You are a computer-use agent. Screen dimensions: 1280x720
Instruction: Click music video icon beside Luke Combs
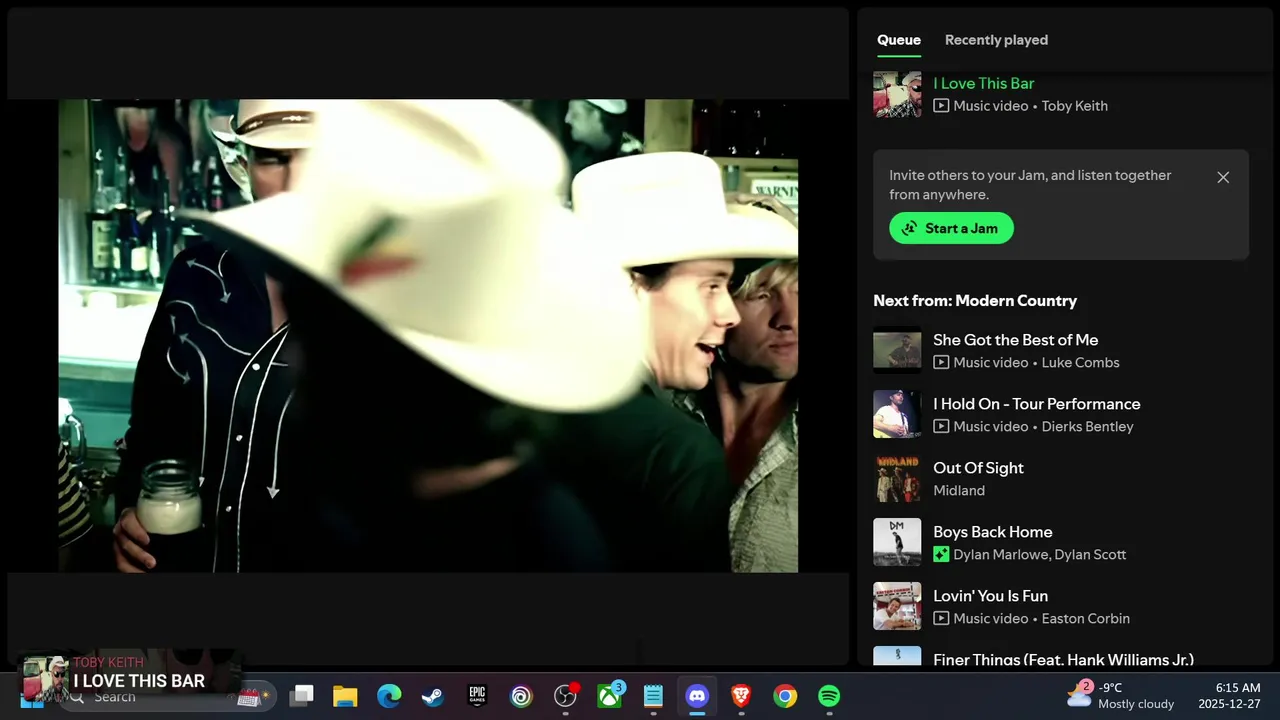[x=941, y=363]
